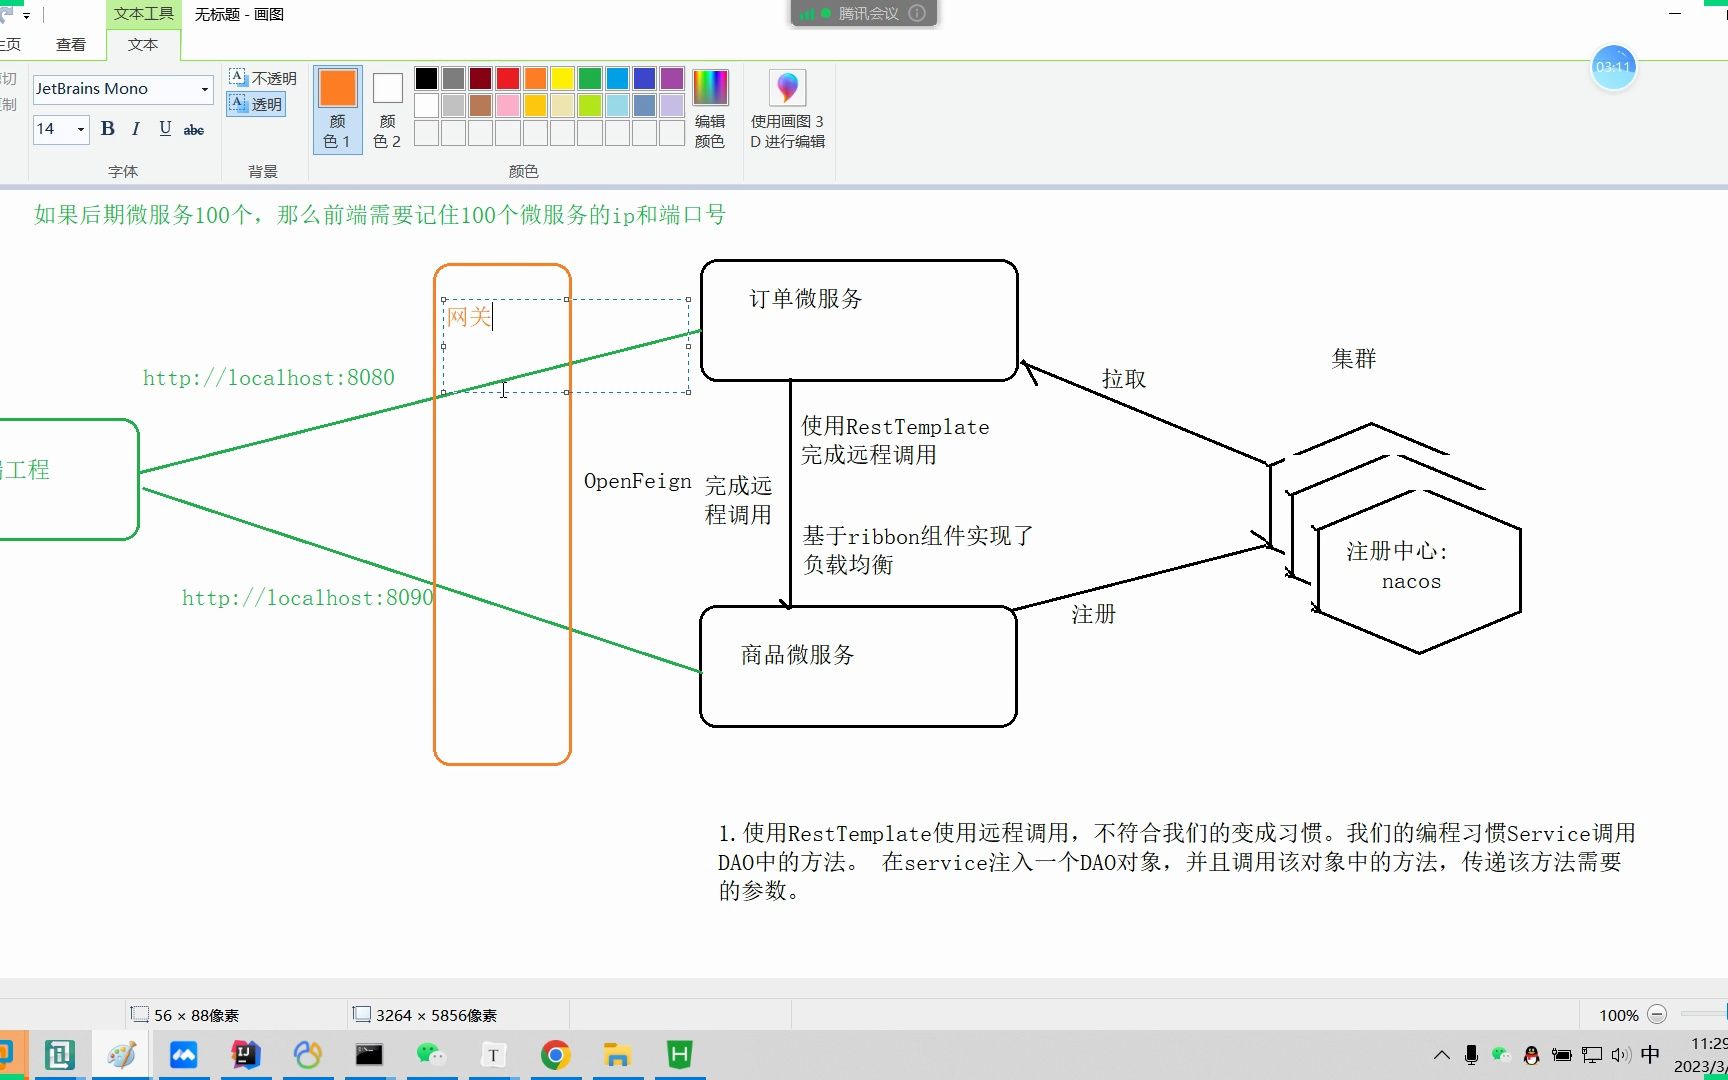Open the JetBrains Mono font dropdown
Screen dimensions: 1728x1080
pos(204,89)
